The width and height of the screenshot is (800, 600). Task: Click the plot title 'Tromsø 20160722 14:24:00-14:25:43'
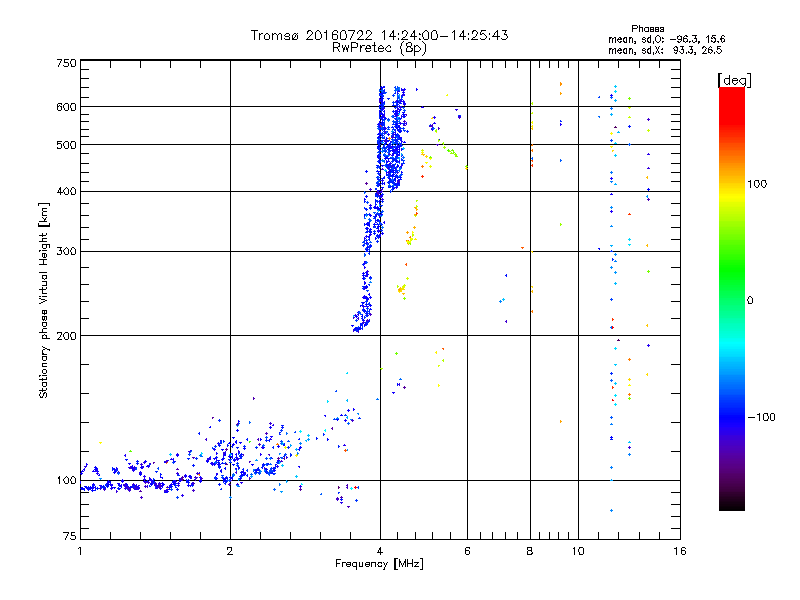tap(379, 35)
